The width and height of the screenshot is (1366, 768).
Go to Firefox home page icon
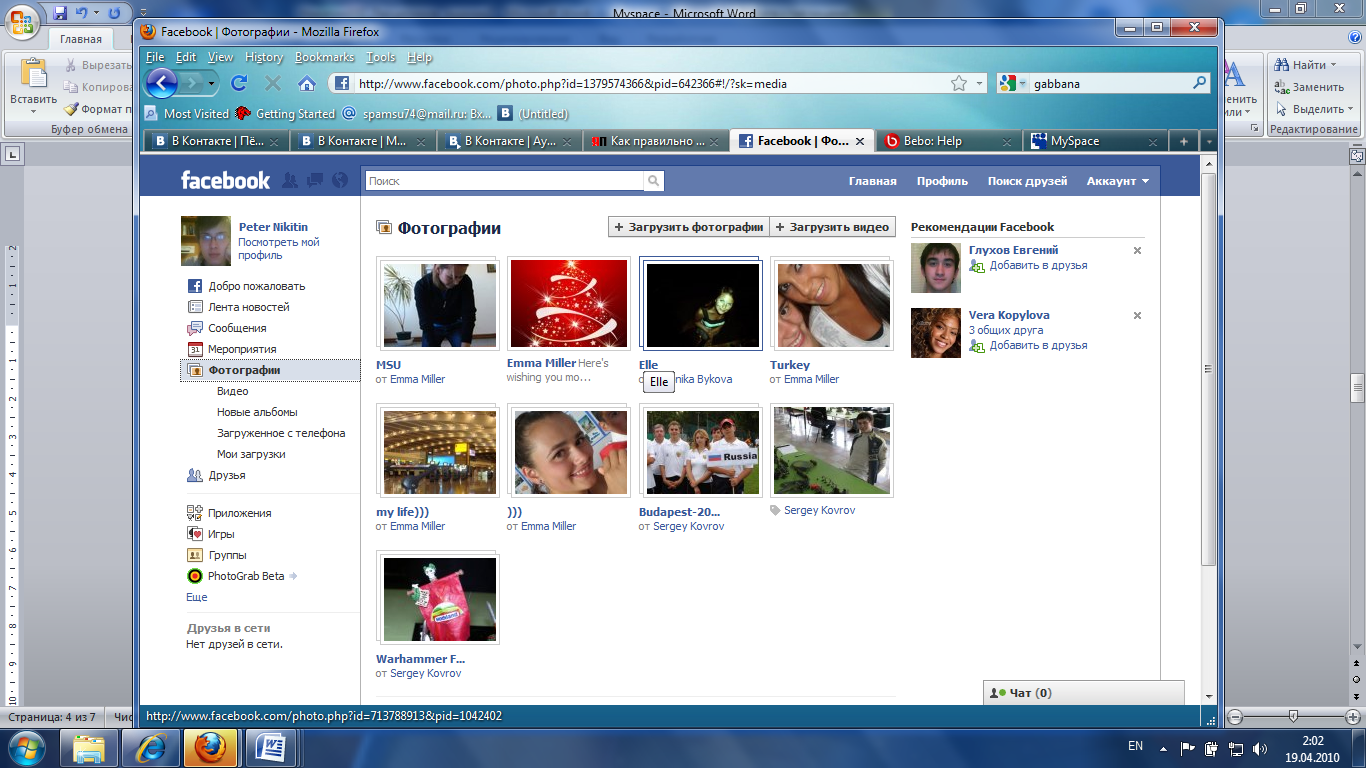tap(307, 83)
